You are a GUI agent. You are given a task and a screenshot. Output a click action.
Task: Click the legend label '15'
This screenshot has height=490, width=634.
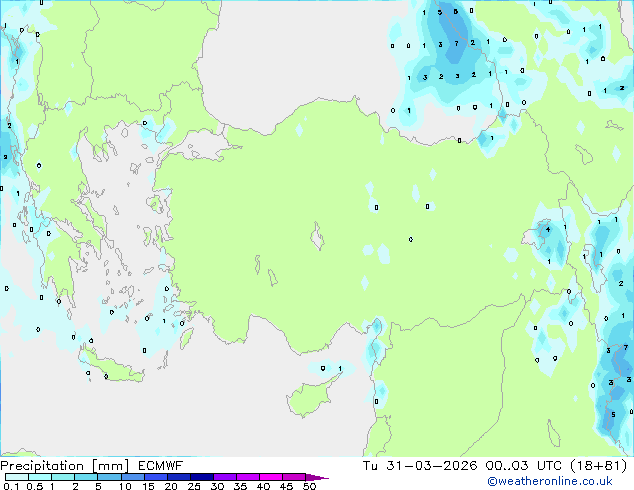click(x=148, y=486)
